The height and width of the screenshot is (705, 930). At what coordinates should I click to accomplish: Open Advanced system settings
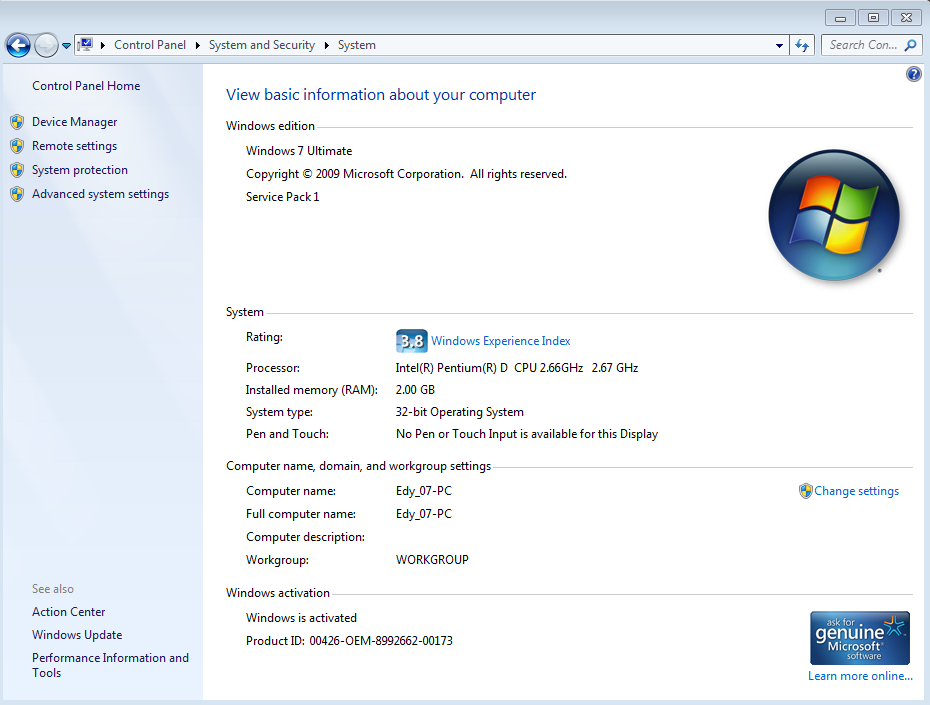point(100,194)
